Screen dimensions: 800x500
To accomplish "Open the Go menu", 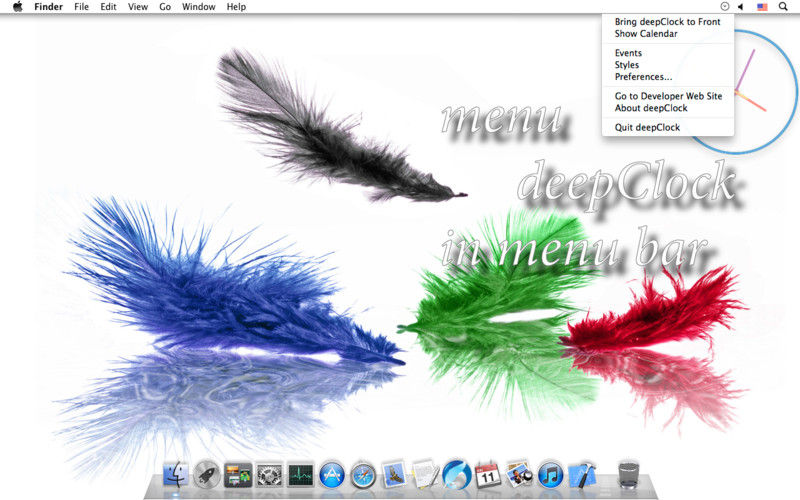I will tap(165, 7).
